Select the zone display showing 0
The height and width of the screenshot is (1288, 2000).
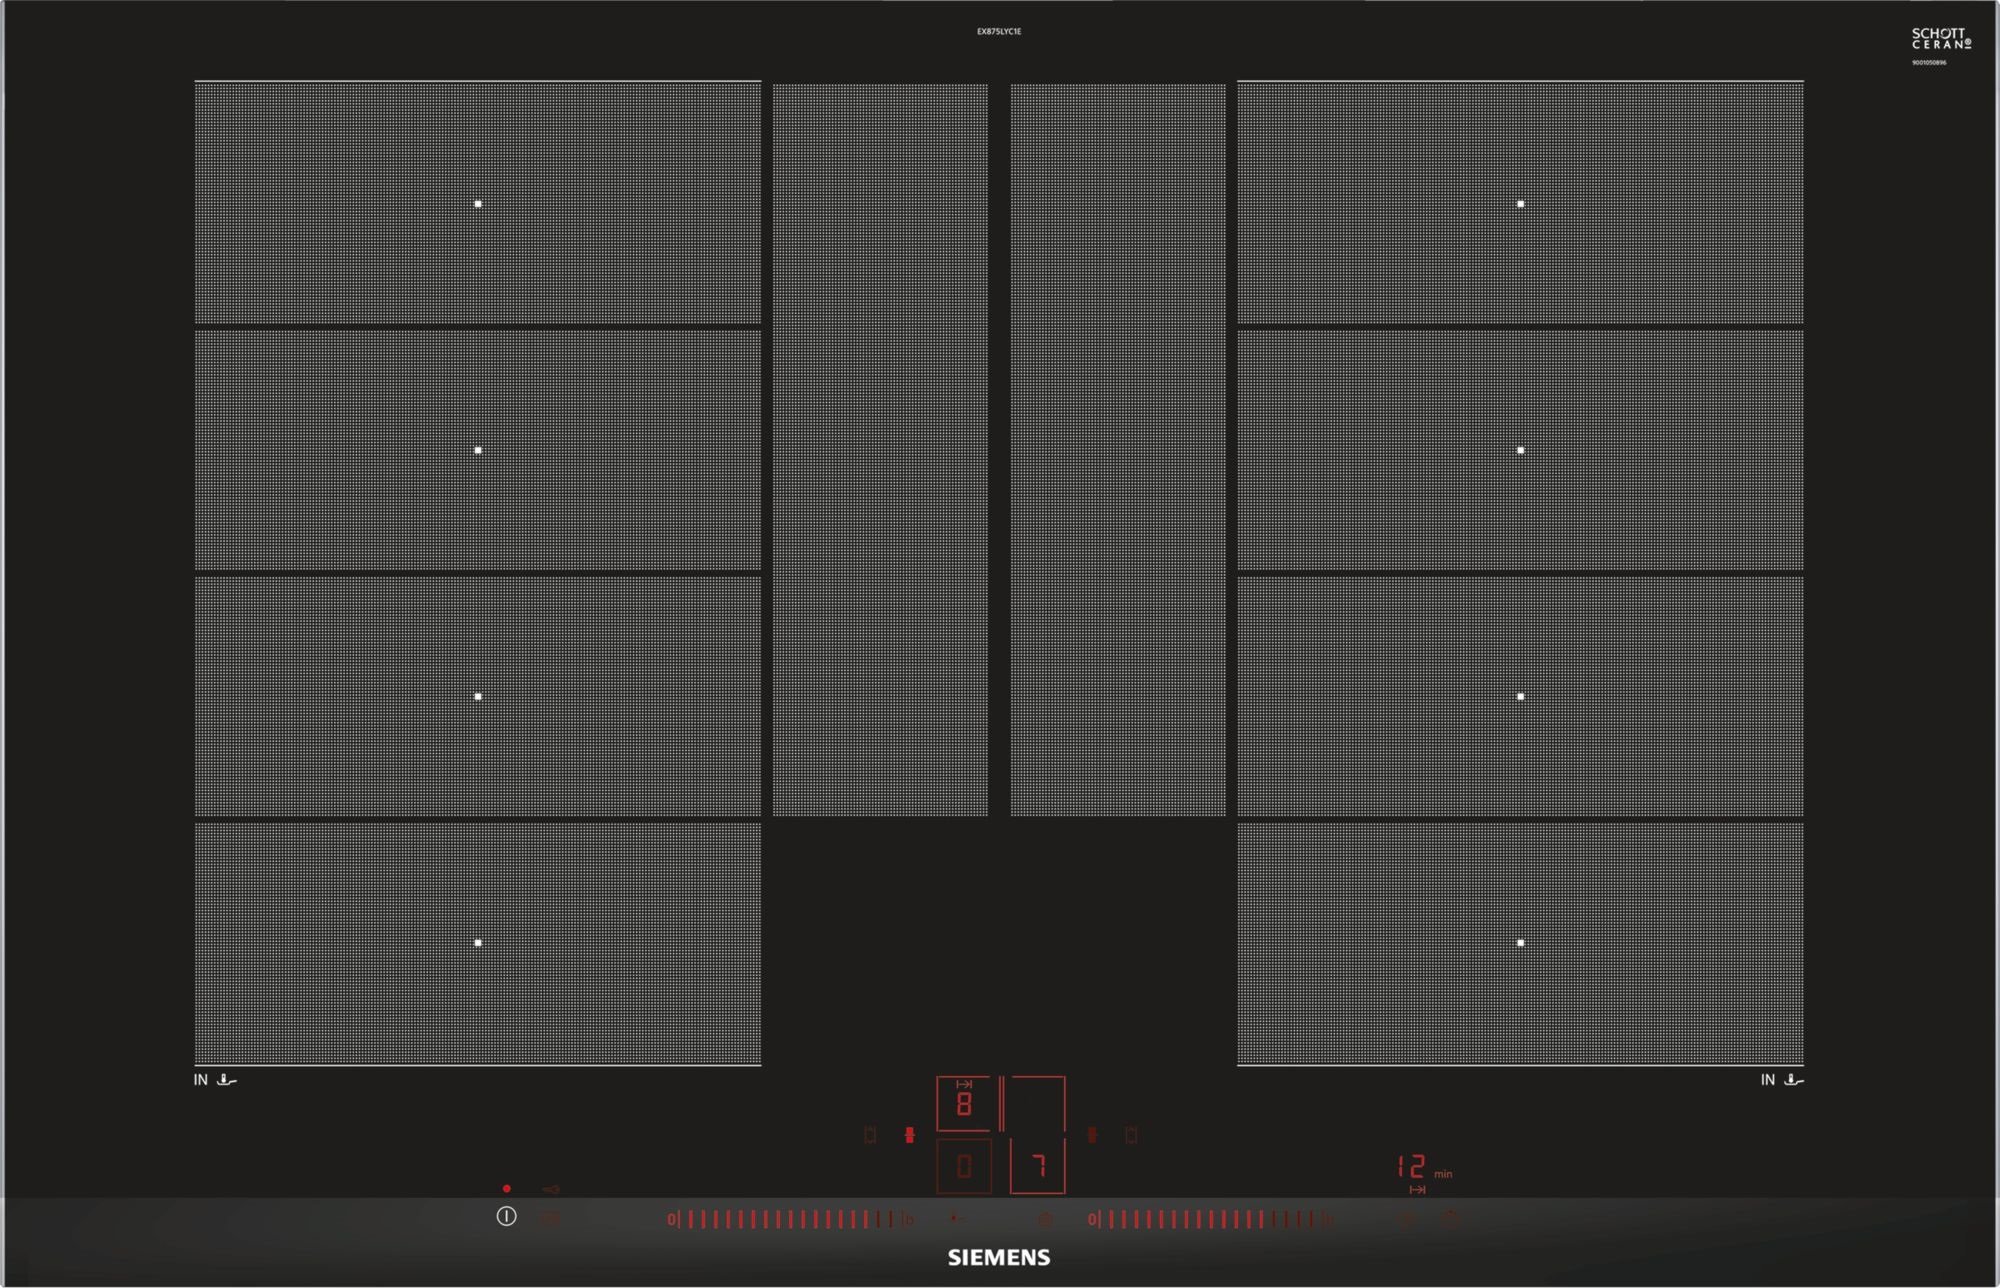(963, 1166)
